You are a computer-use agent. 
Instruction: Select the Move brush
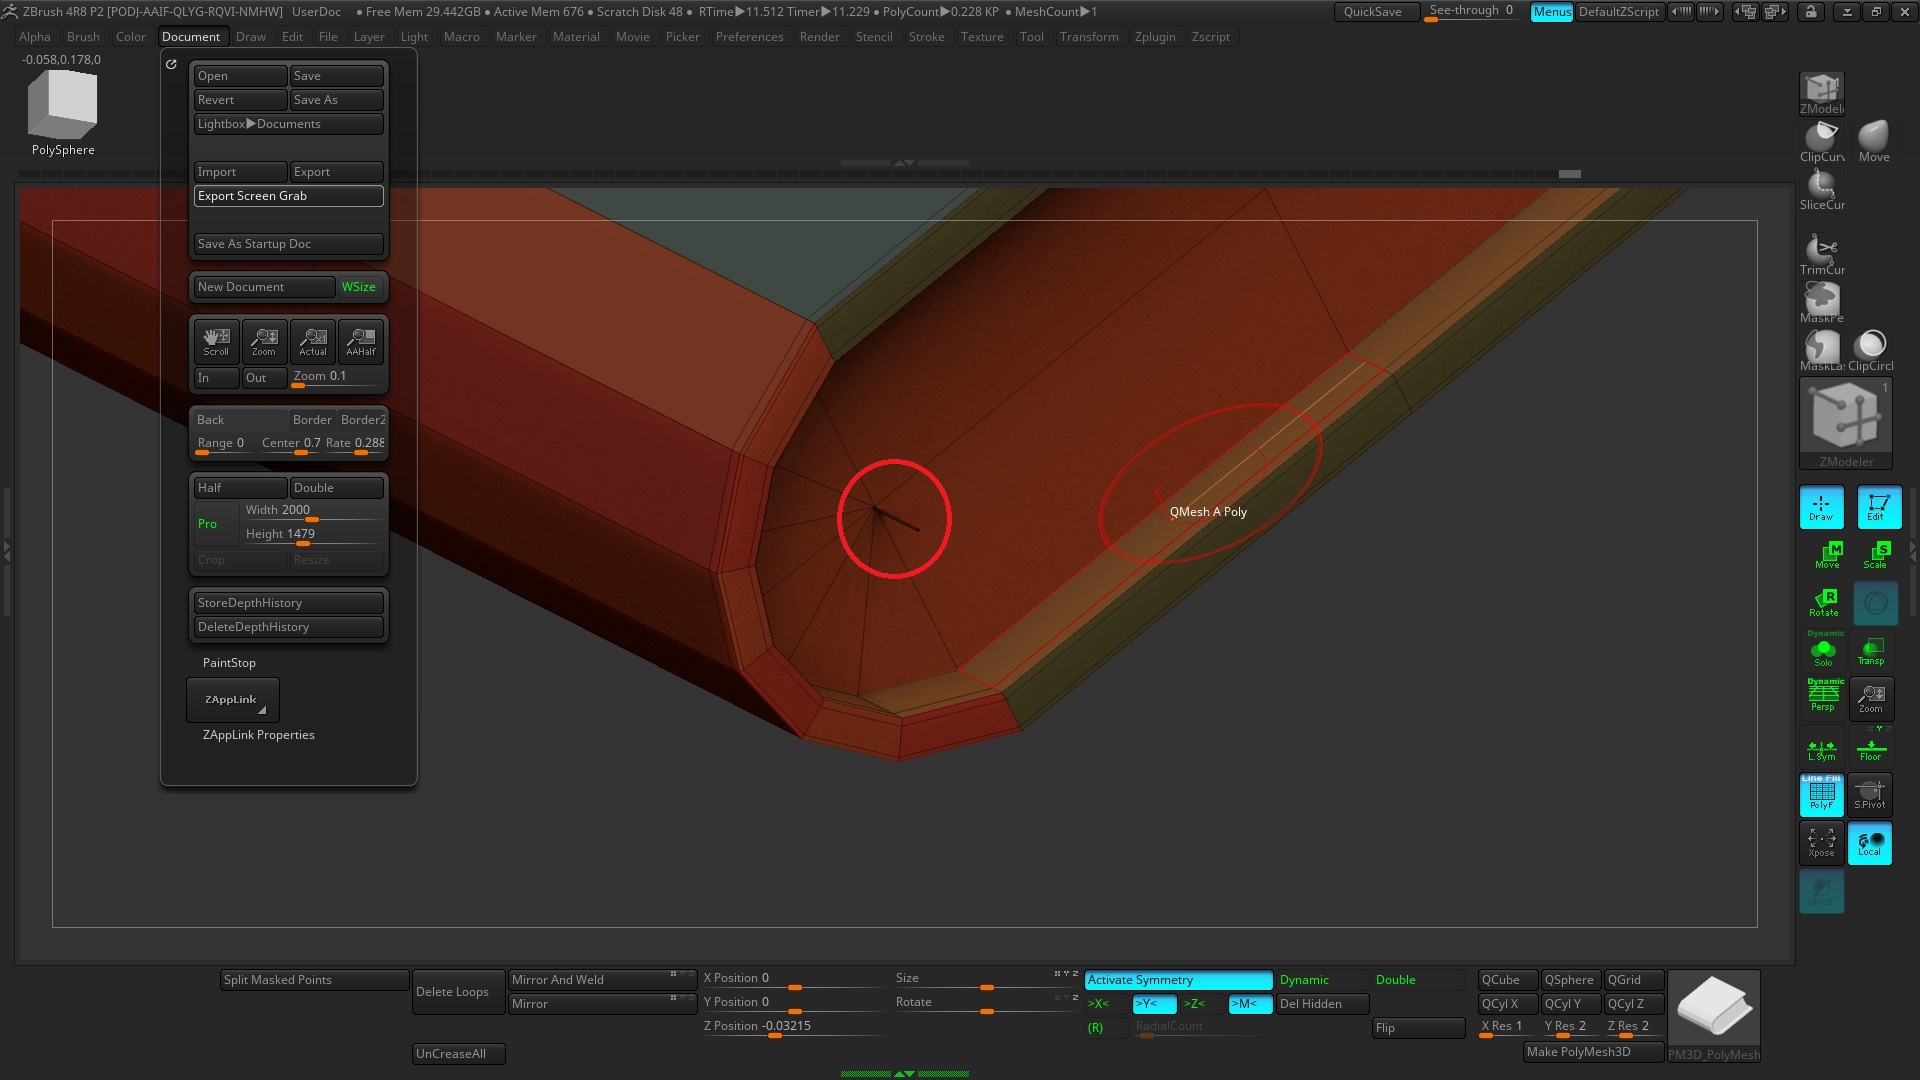pyautogui.click(x=1873, y=141)
